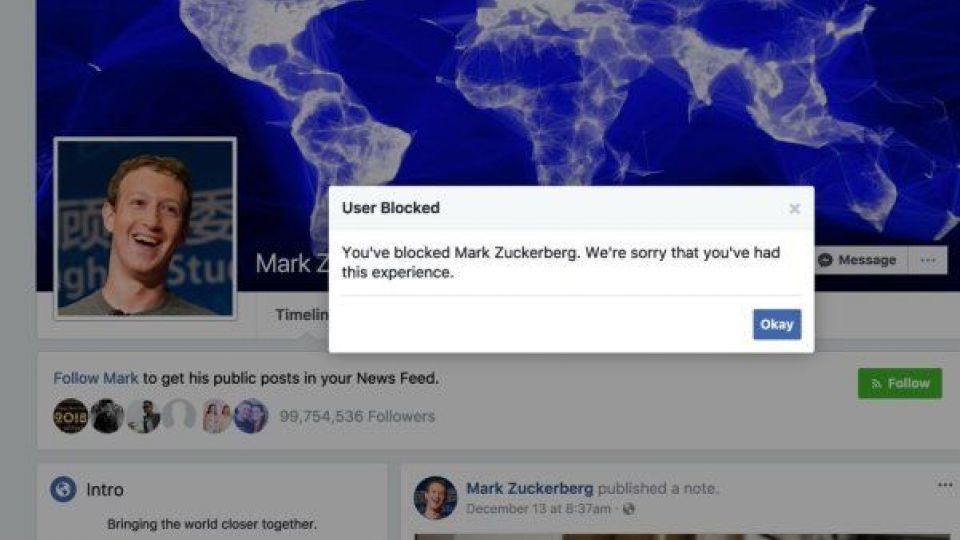Select the third follower avatar
The image size is (960, 540).
(x=143, y=416)
